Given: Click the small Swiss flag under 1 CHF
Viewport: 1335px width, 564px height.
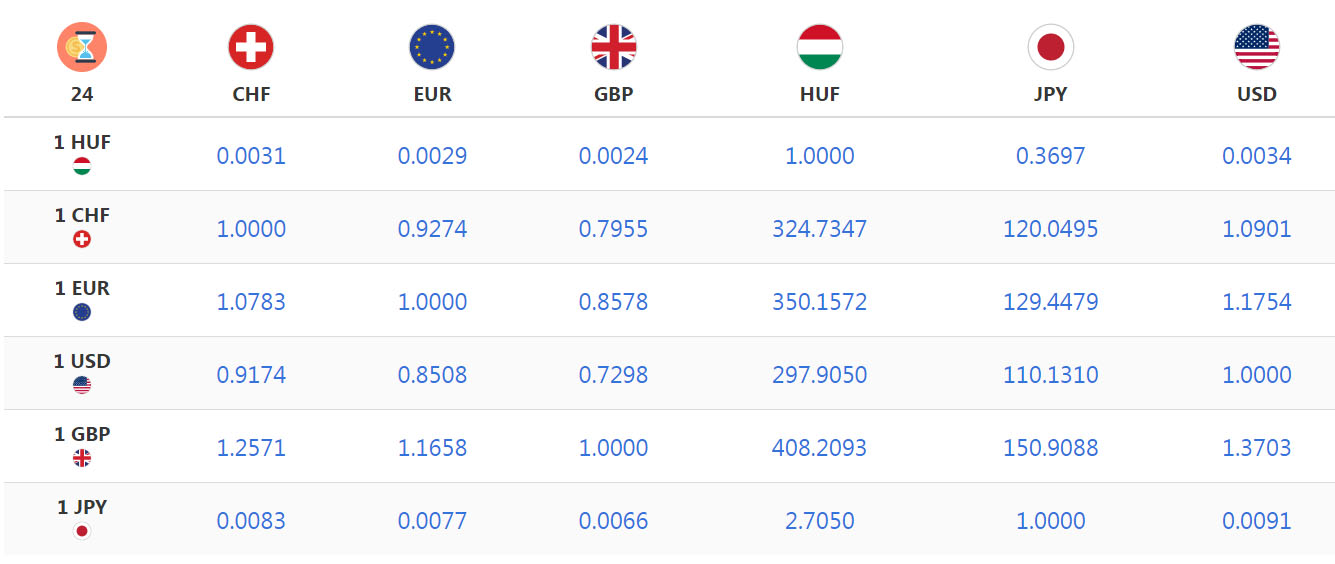Looking at the screenshot, I should pos(82,239).
